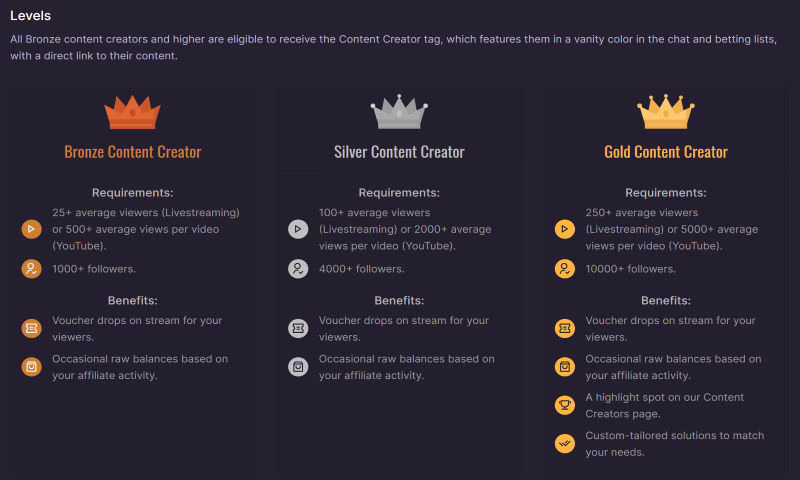This screenshot has height=480, width=800.
Task: Click the Gold Content Creator heading
Action: (x=666, y=152)
